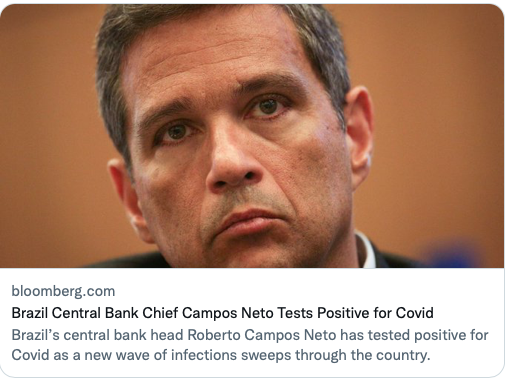
Task: Select the 'sweeps through the country' description line
Action: click(221, 355)
